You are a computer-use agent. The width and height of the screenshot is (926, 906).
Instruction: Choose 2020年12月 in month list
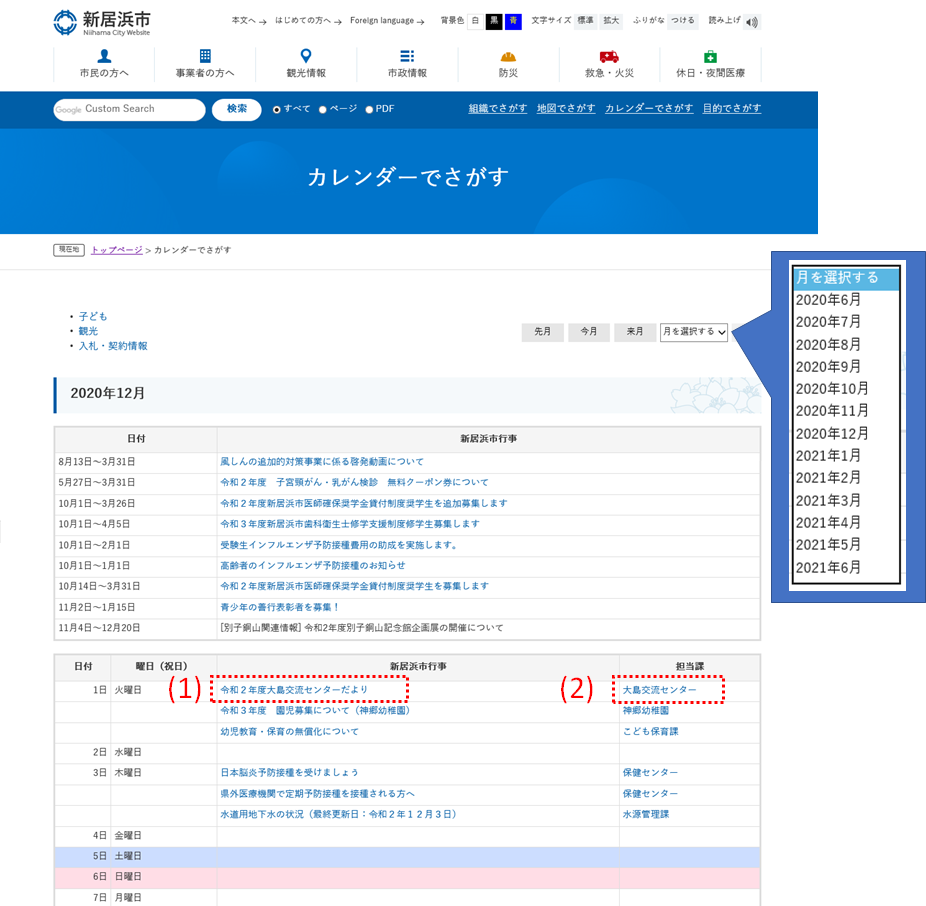832,434
